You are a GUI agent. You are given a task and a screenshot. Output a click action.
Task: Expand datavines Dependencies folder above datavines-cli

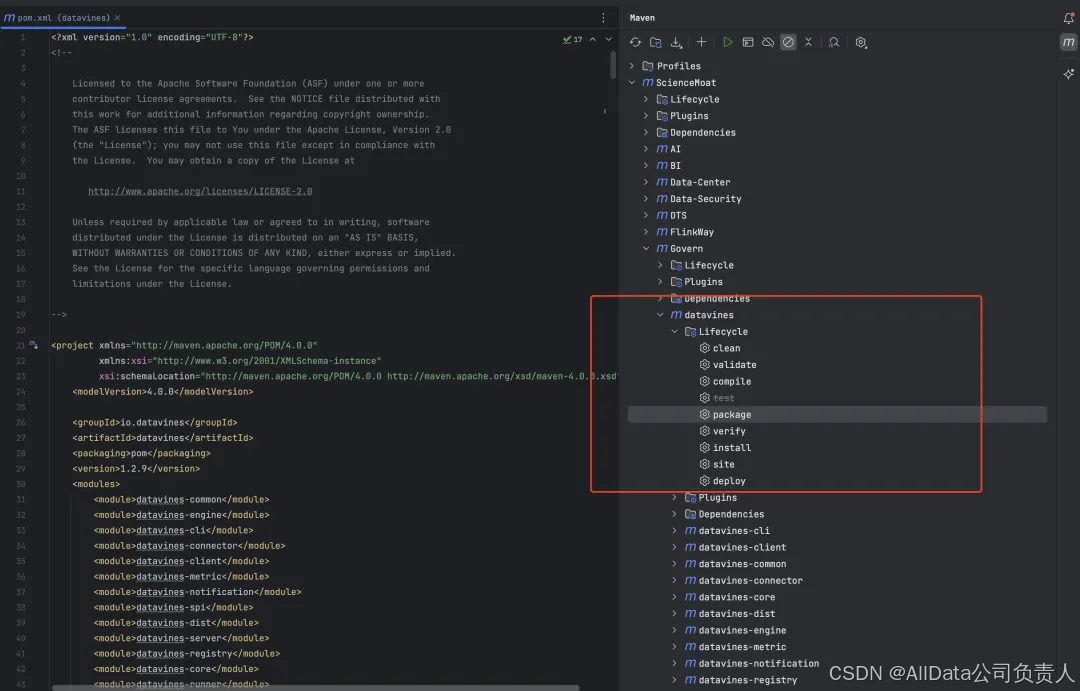click(x=675, y=514)
